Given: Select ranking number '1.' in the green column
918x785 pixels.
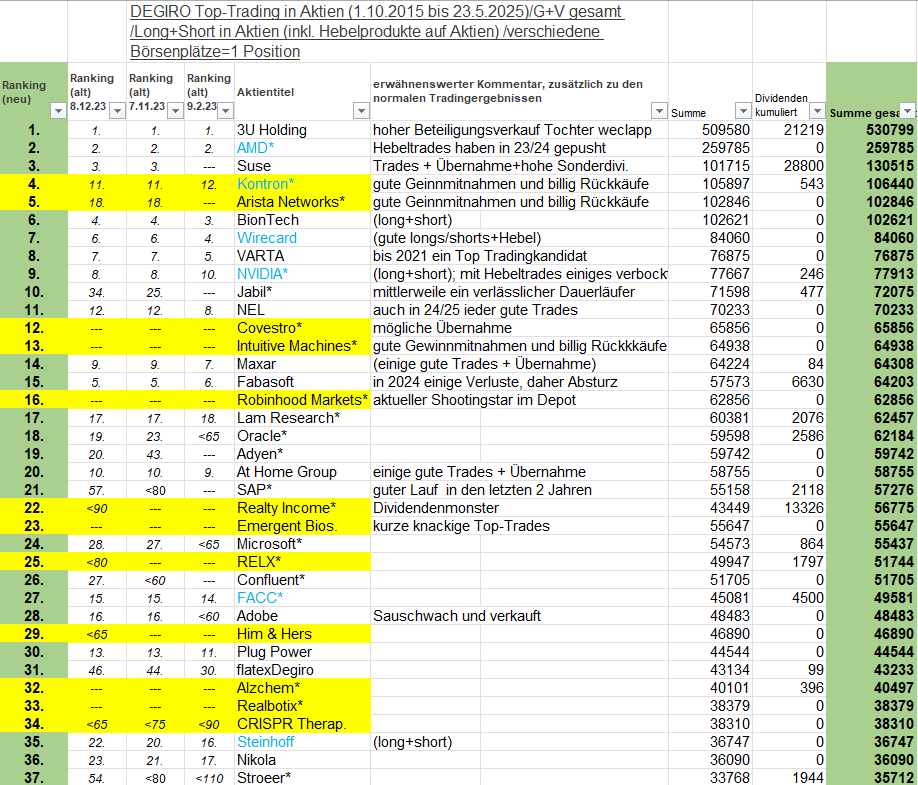Looking at the screenshot, I should click(x=34, y=130).
